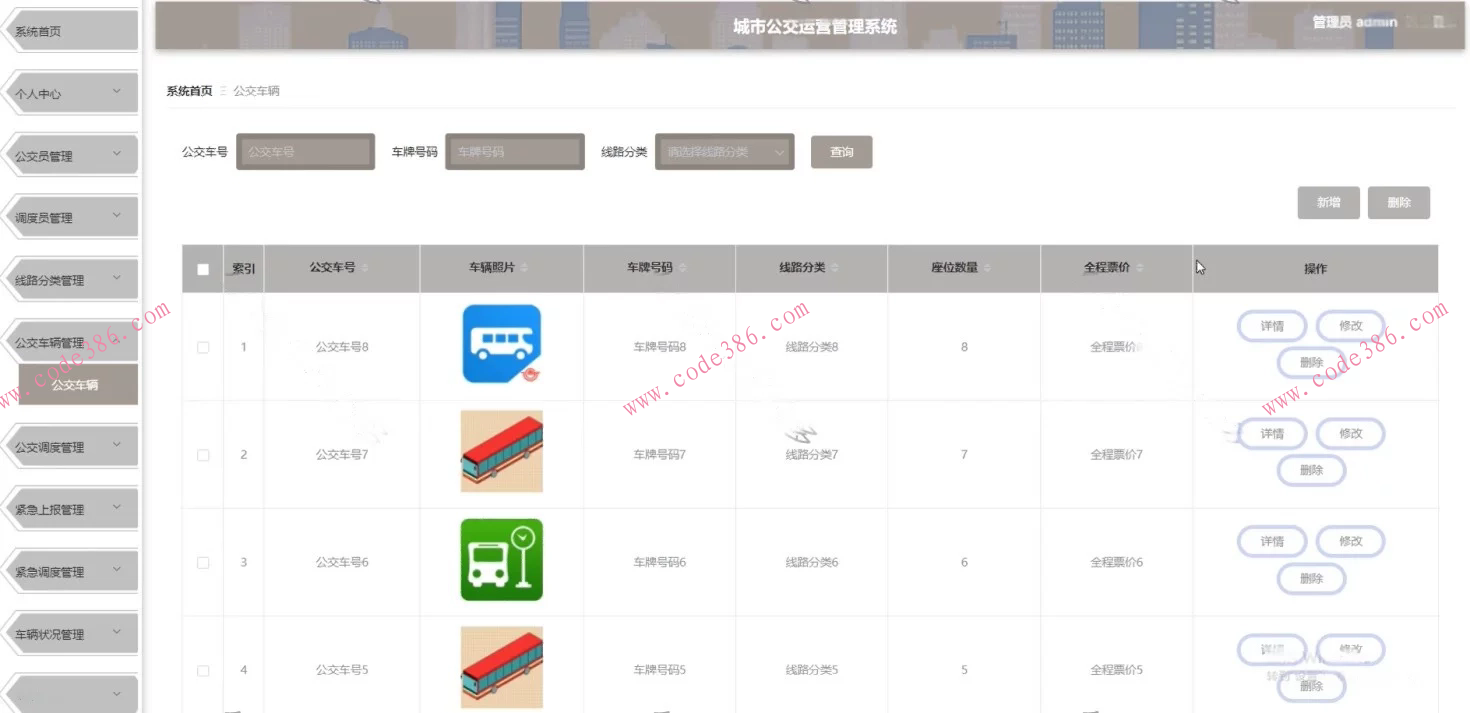Viewport: 1470px width, 713px height.
Task: Open the green bus-stop photo icon for 公交车号6
Action: [501, 559]
